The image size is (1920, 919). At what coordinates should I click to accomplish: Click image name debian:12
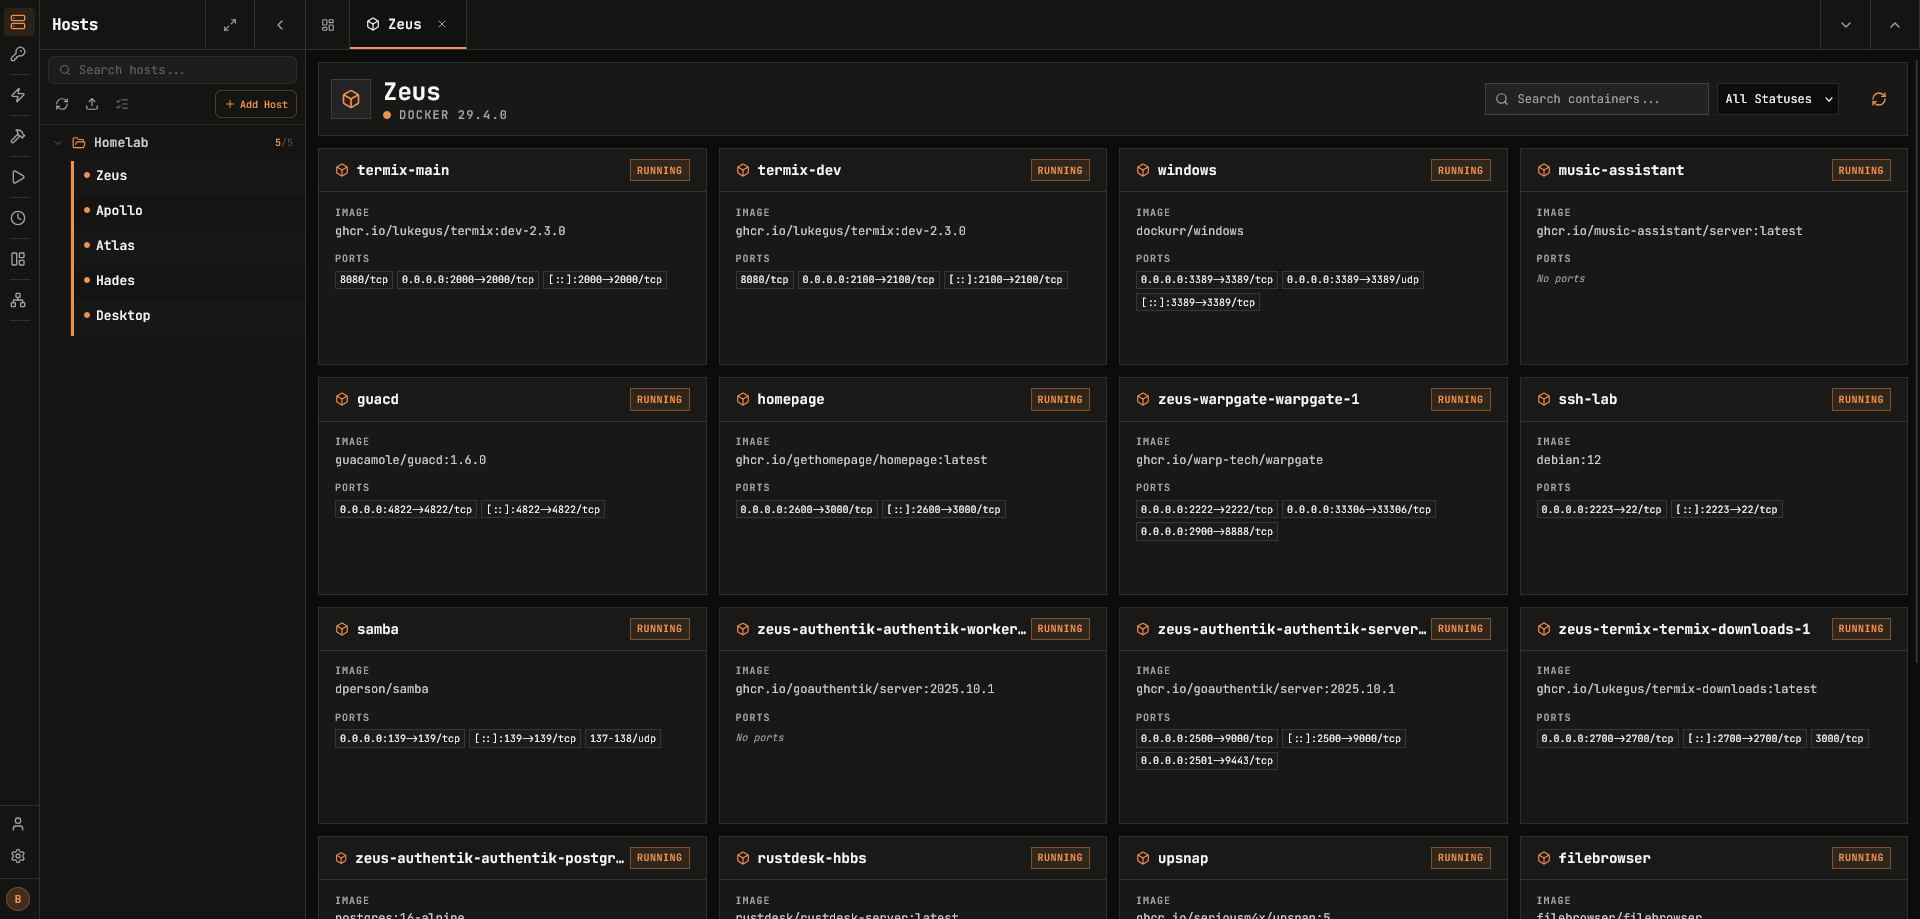[x=1569, y=460]
